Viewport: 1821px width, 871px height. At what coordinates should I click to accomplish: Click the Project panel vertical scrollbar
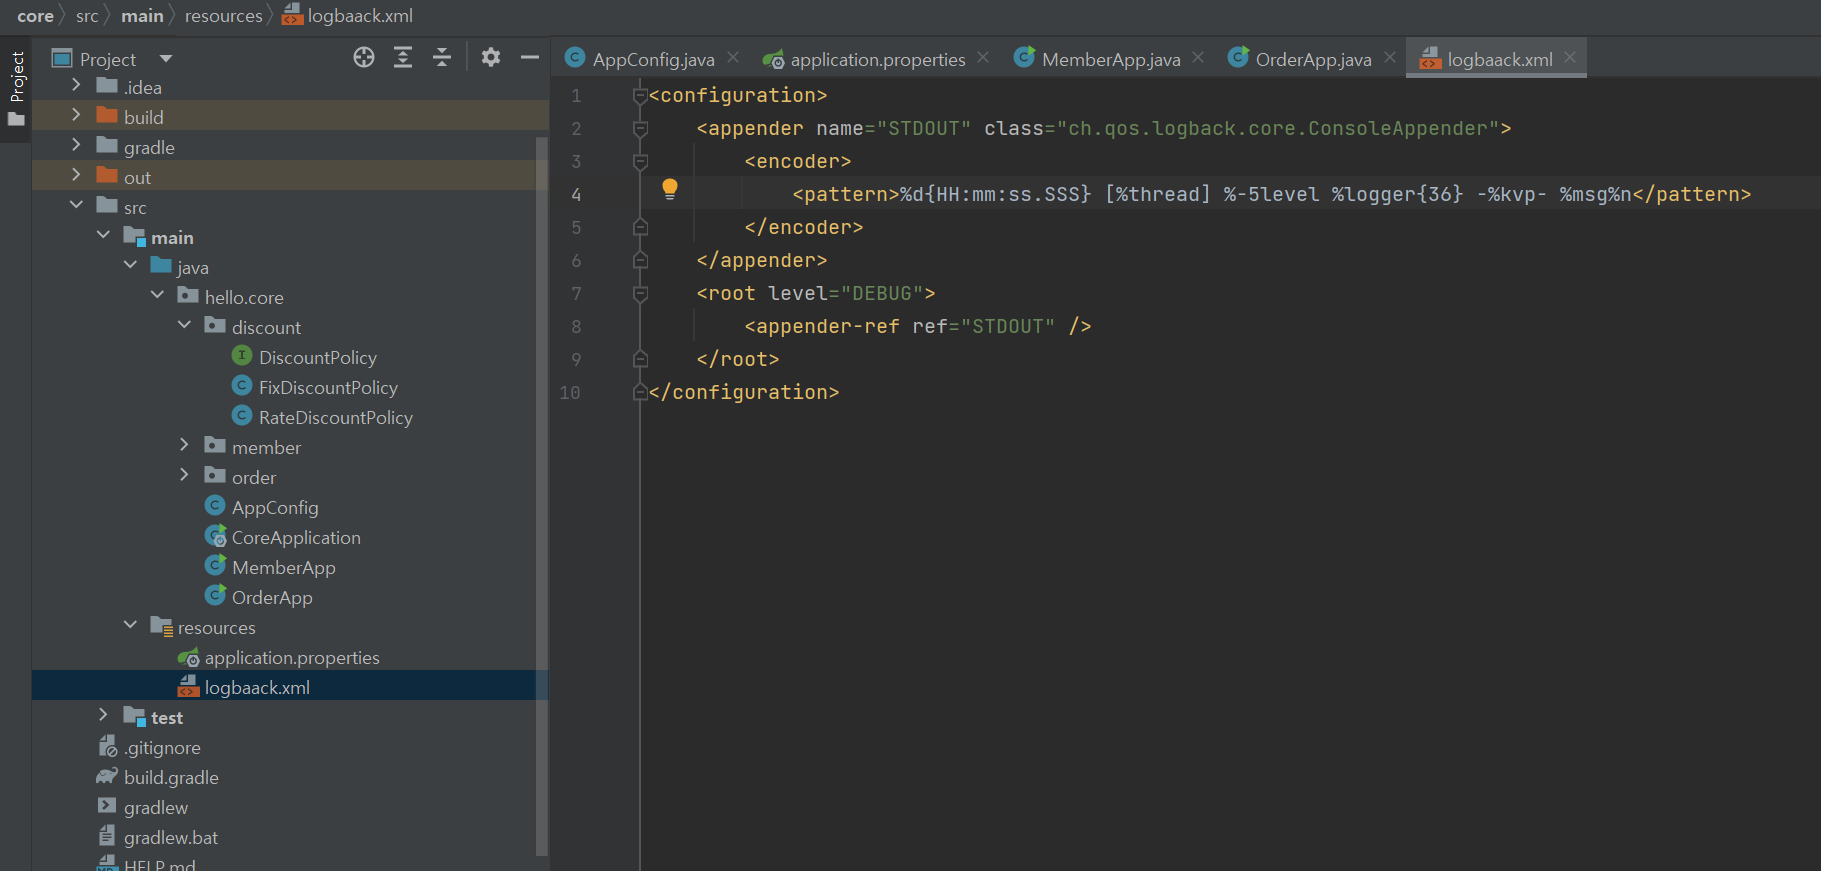coord(542,495)
